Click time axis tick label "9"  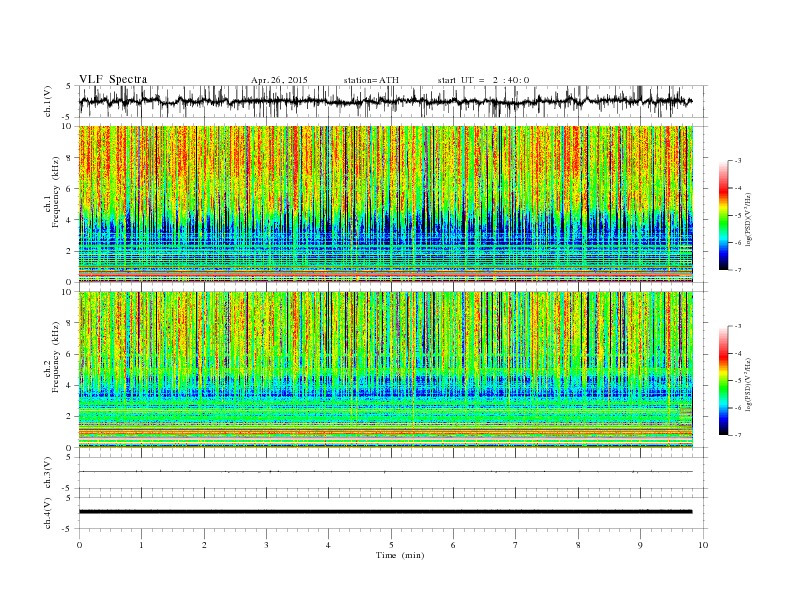click(x=641, y=545)
